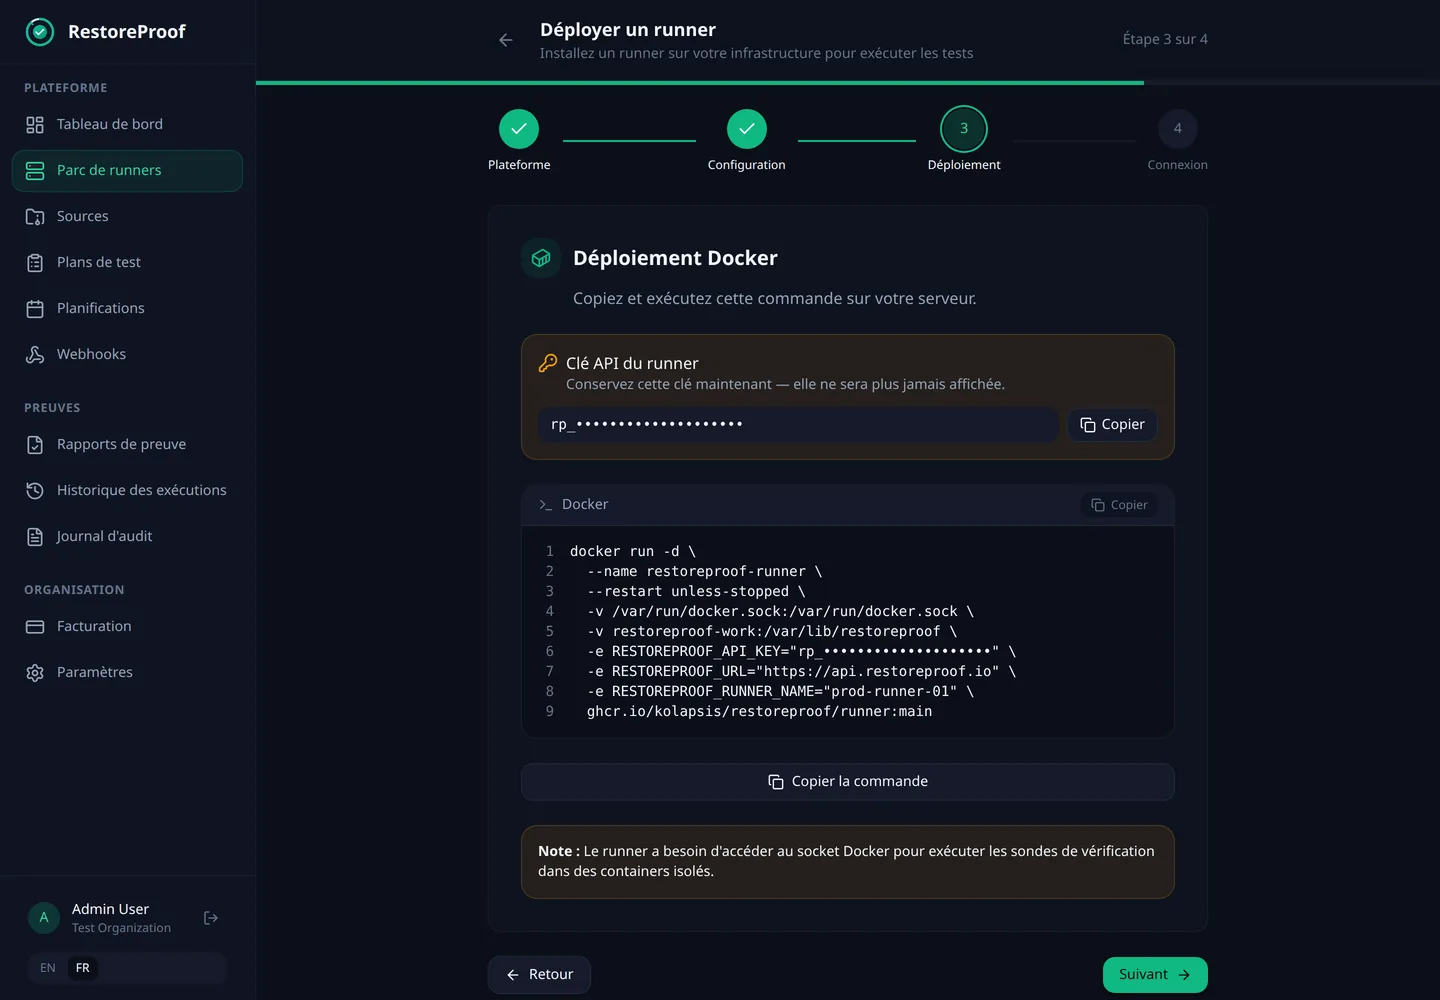Click code line 'docker run -d \'
Screen dimensions: 1440x1000
(633, 552)
